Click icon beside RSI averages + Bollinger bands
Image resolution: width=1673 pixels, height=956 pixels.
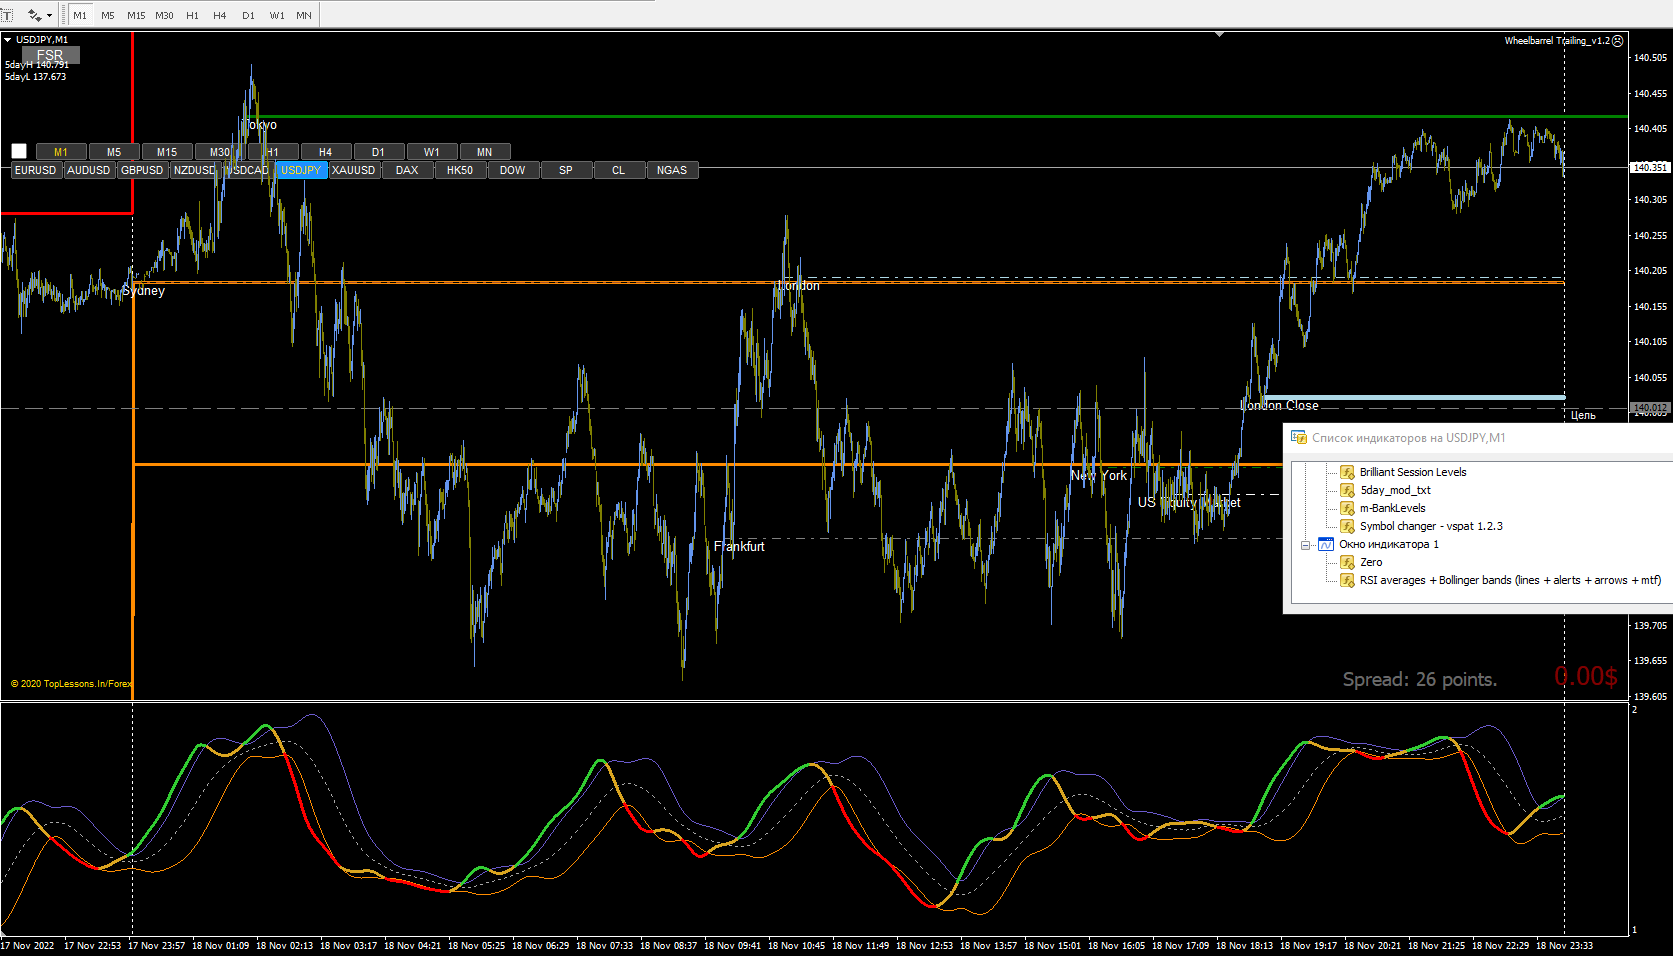pyautogui.click(x=1348, y=580)
